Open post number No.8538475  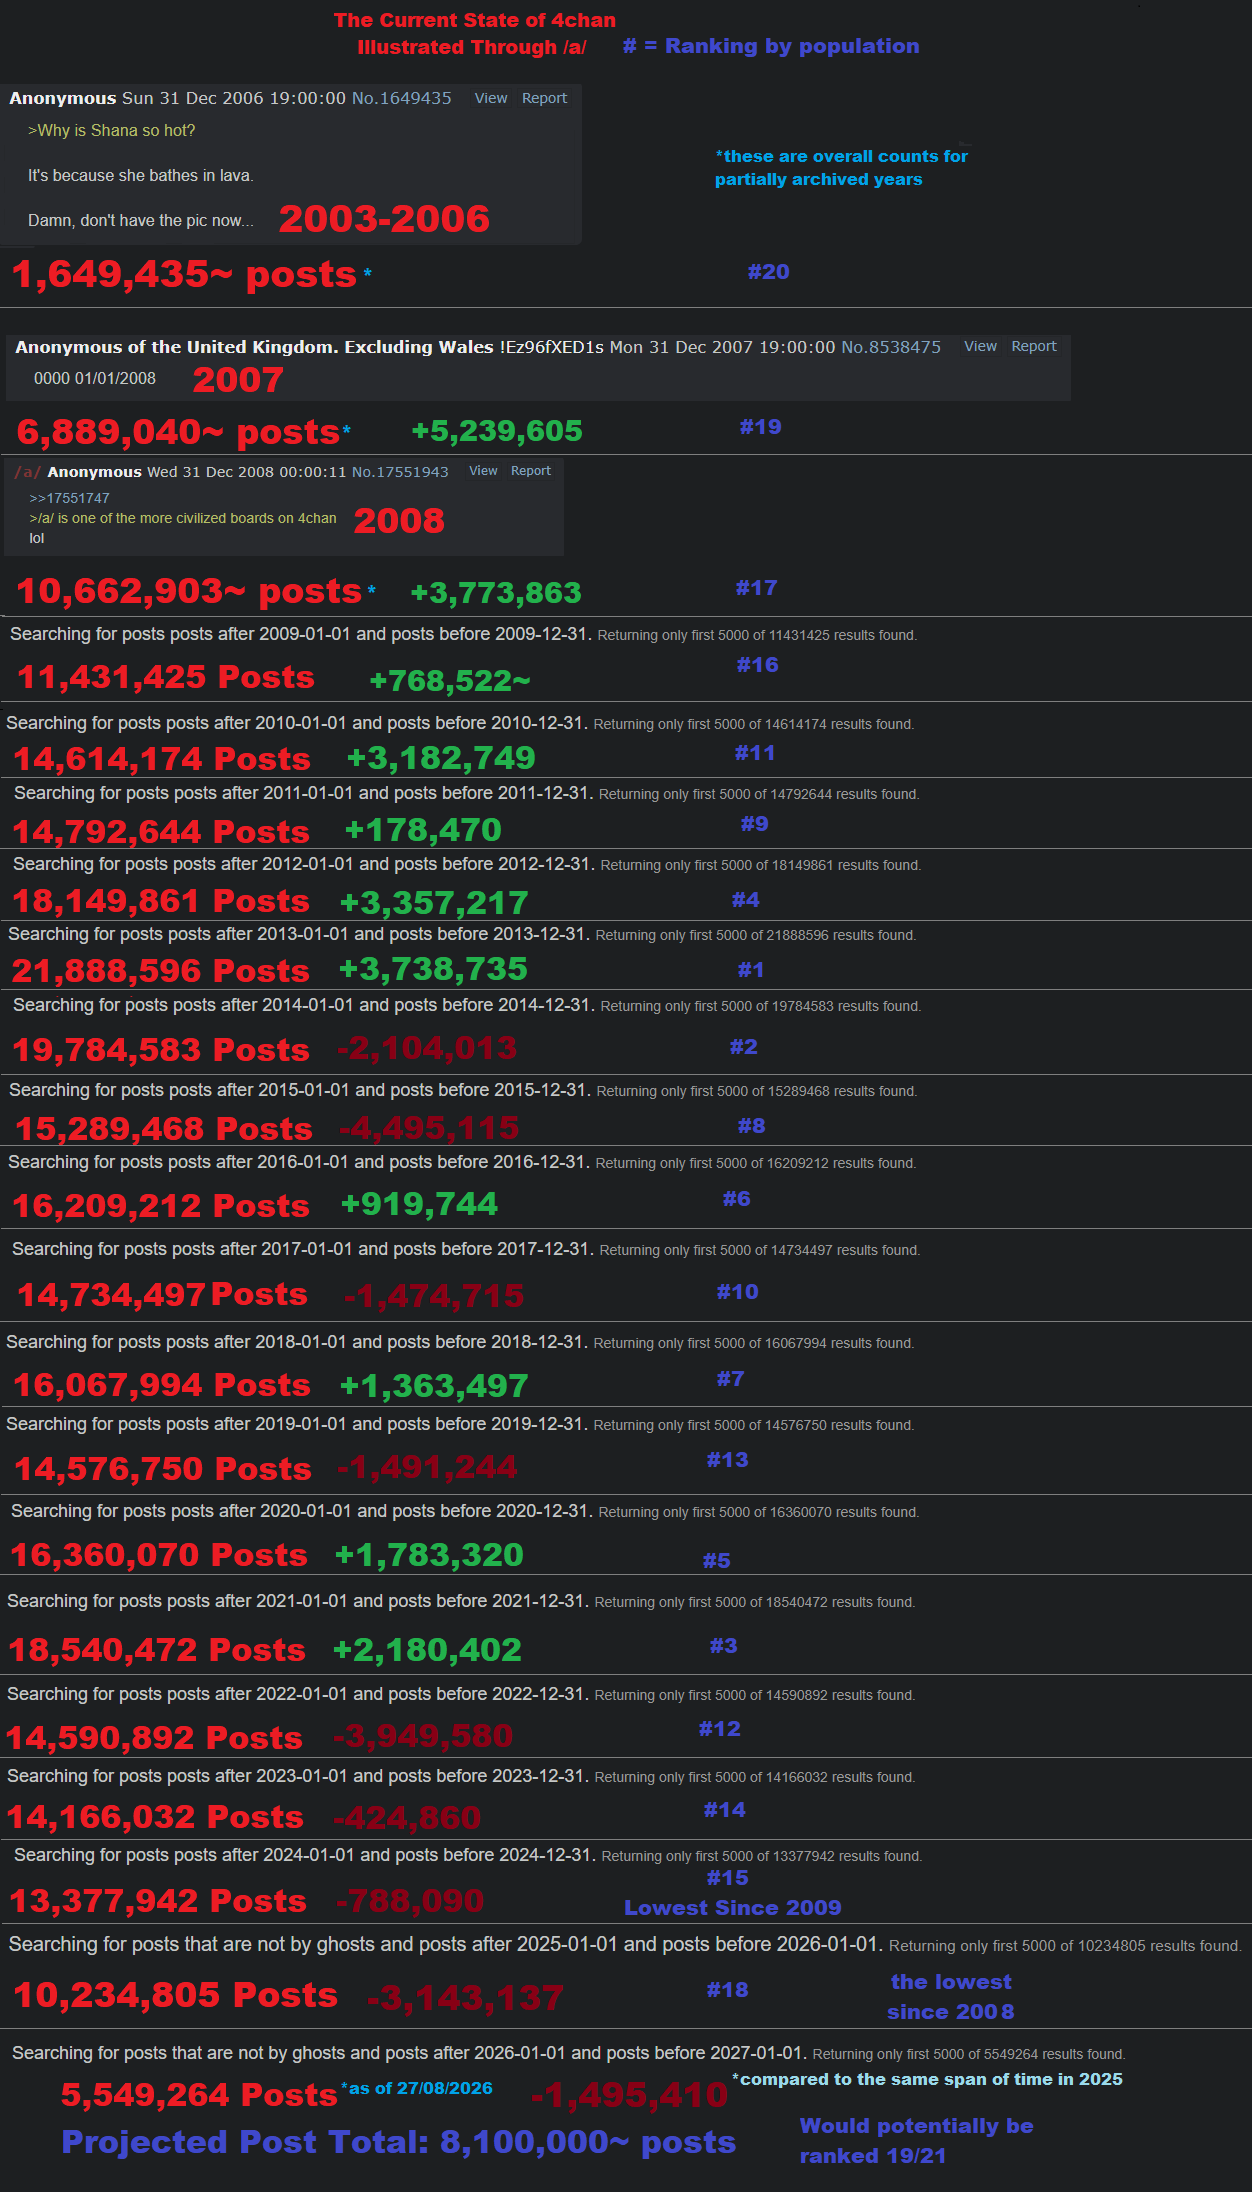pos(891,347)
